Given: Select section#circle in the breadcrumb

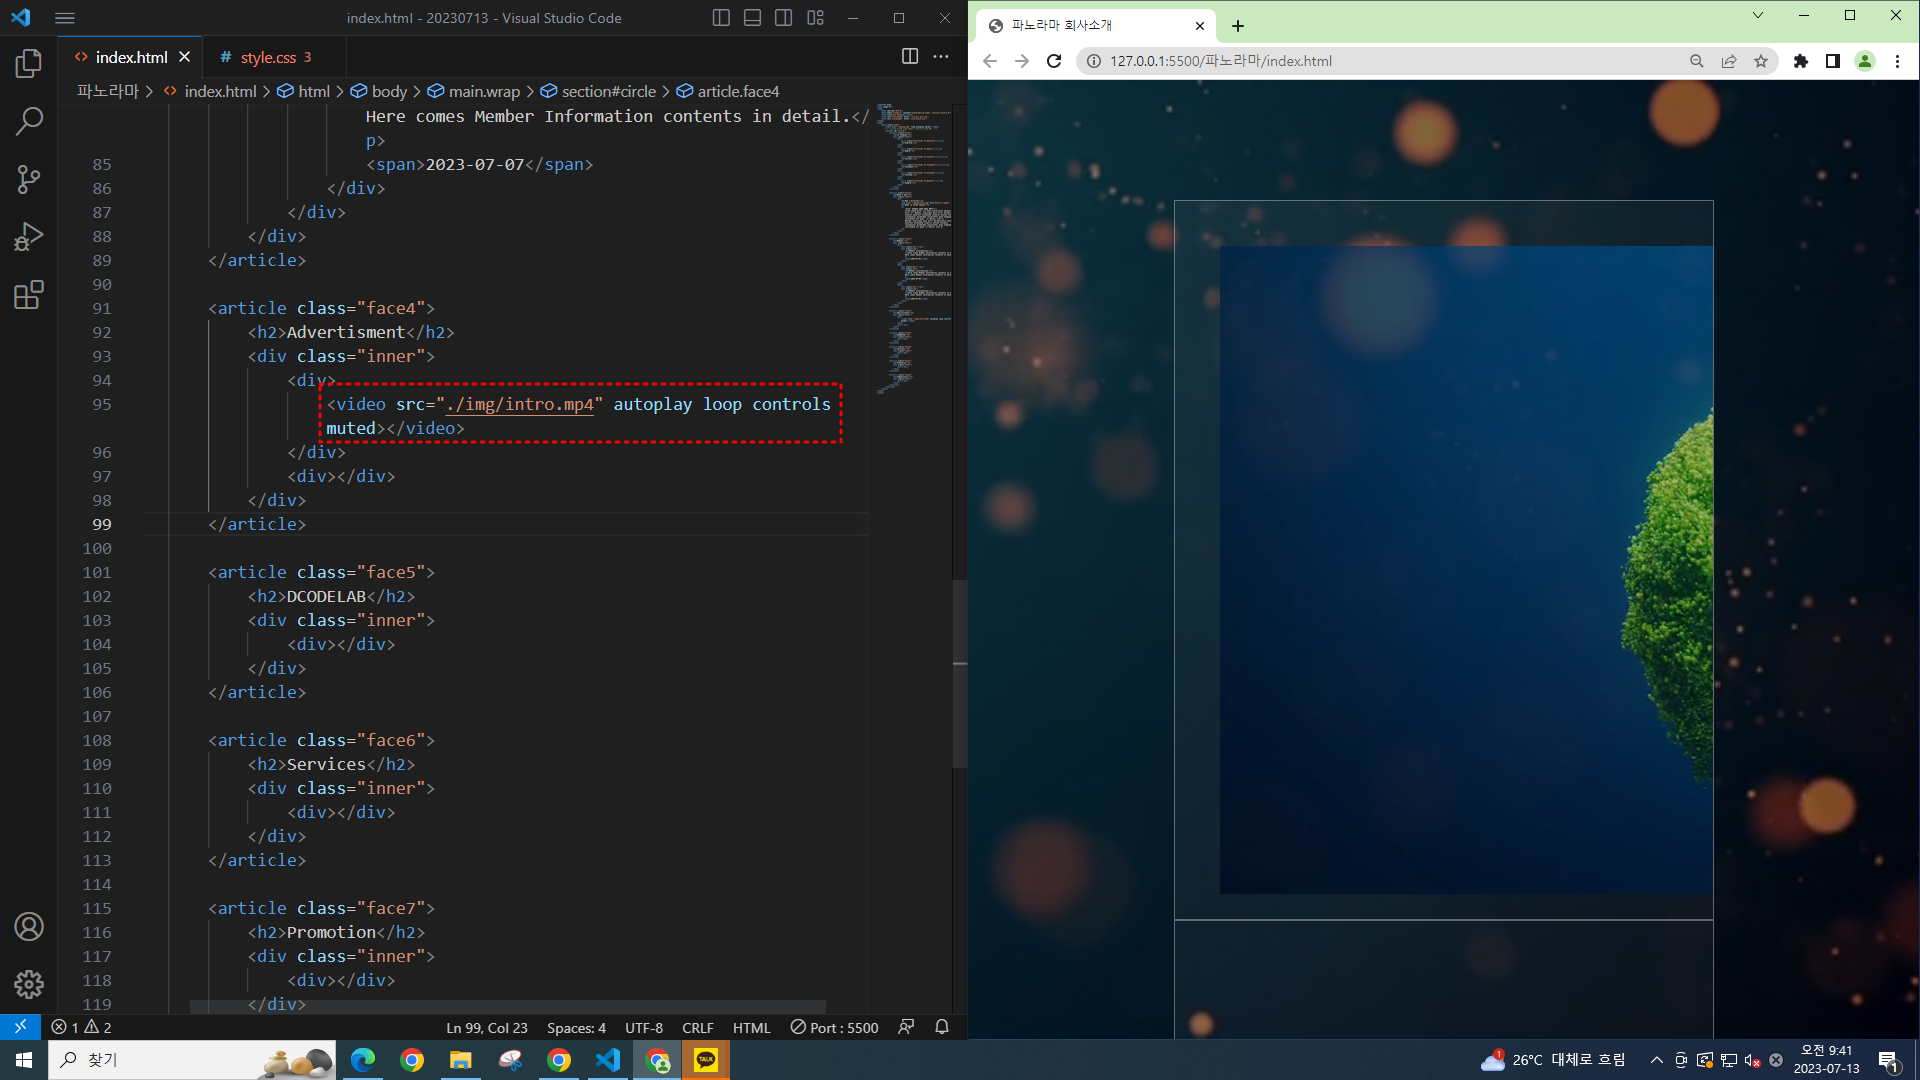Looking at the screenshot, I should click(608, 91).
